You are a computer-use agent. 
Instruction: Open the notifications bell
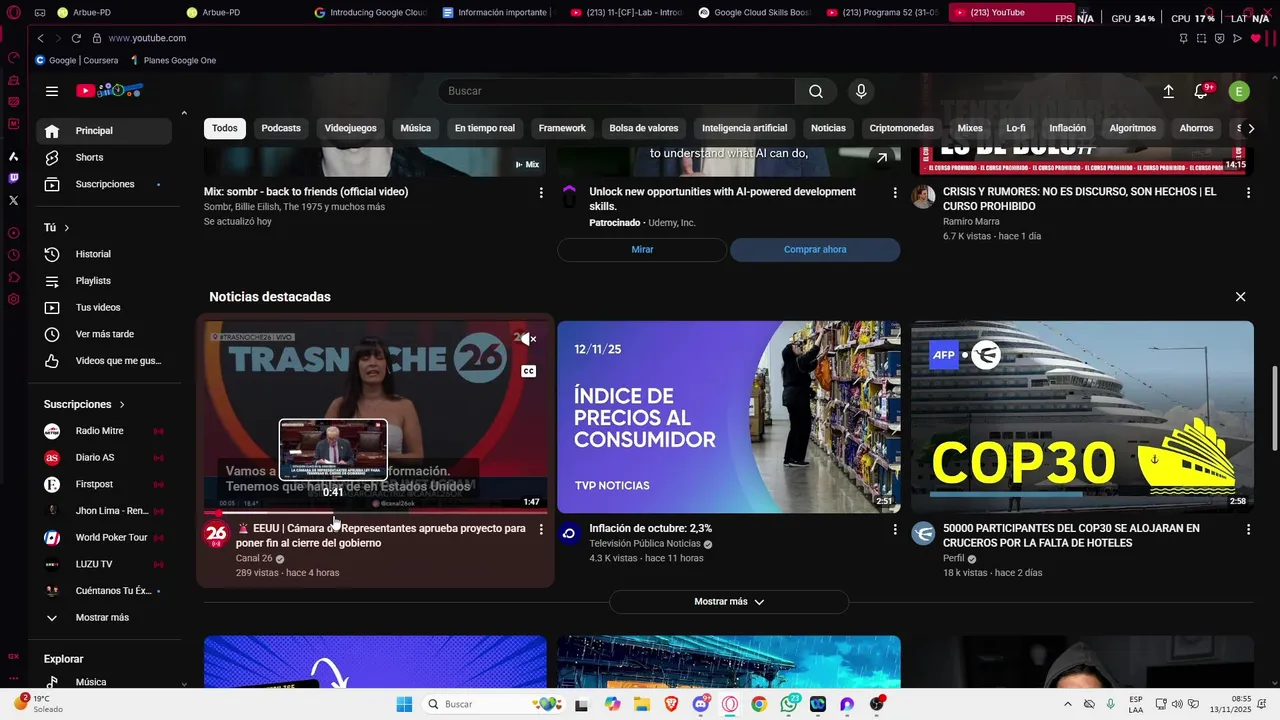click(x=1202, y=91)
